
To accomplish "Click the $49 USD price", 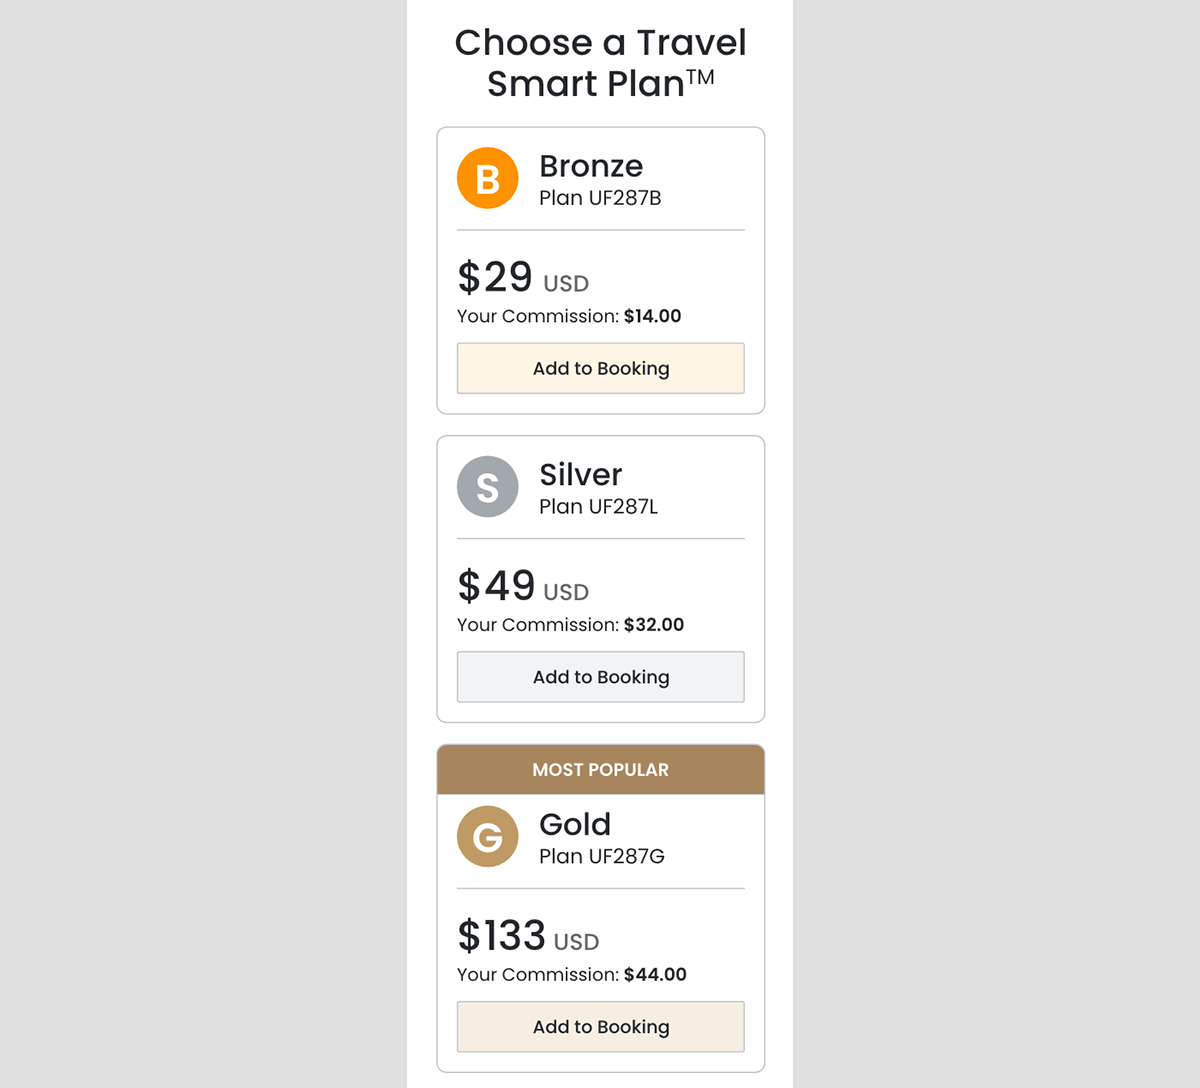I will point(523,587).
